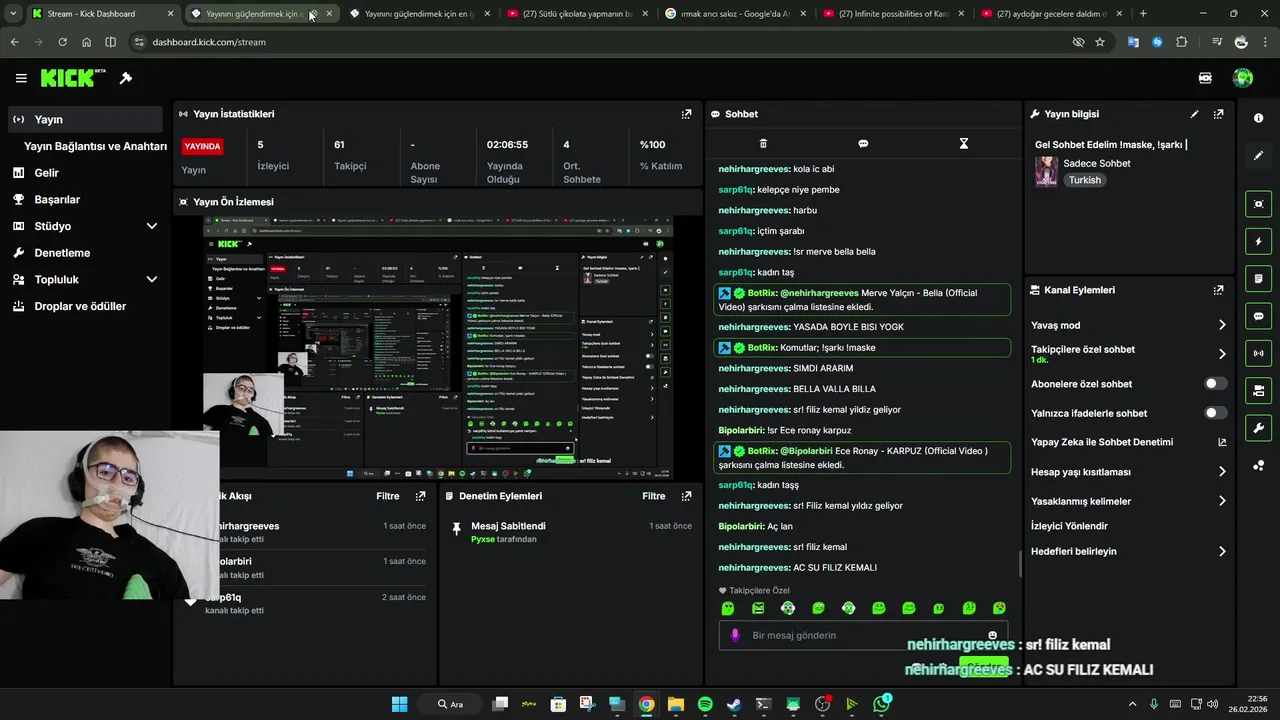1280x720 pixels.
Task: Click the Kick logo in the header
Action: (68, 78)
